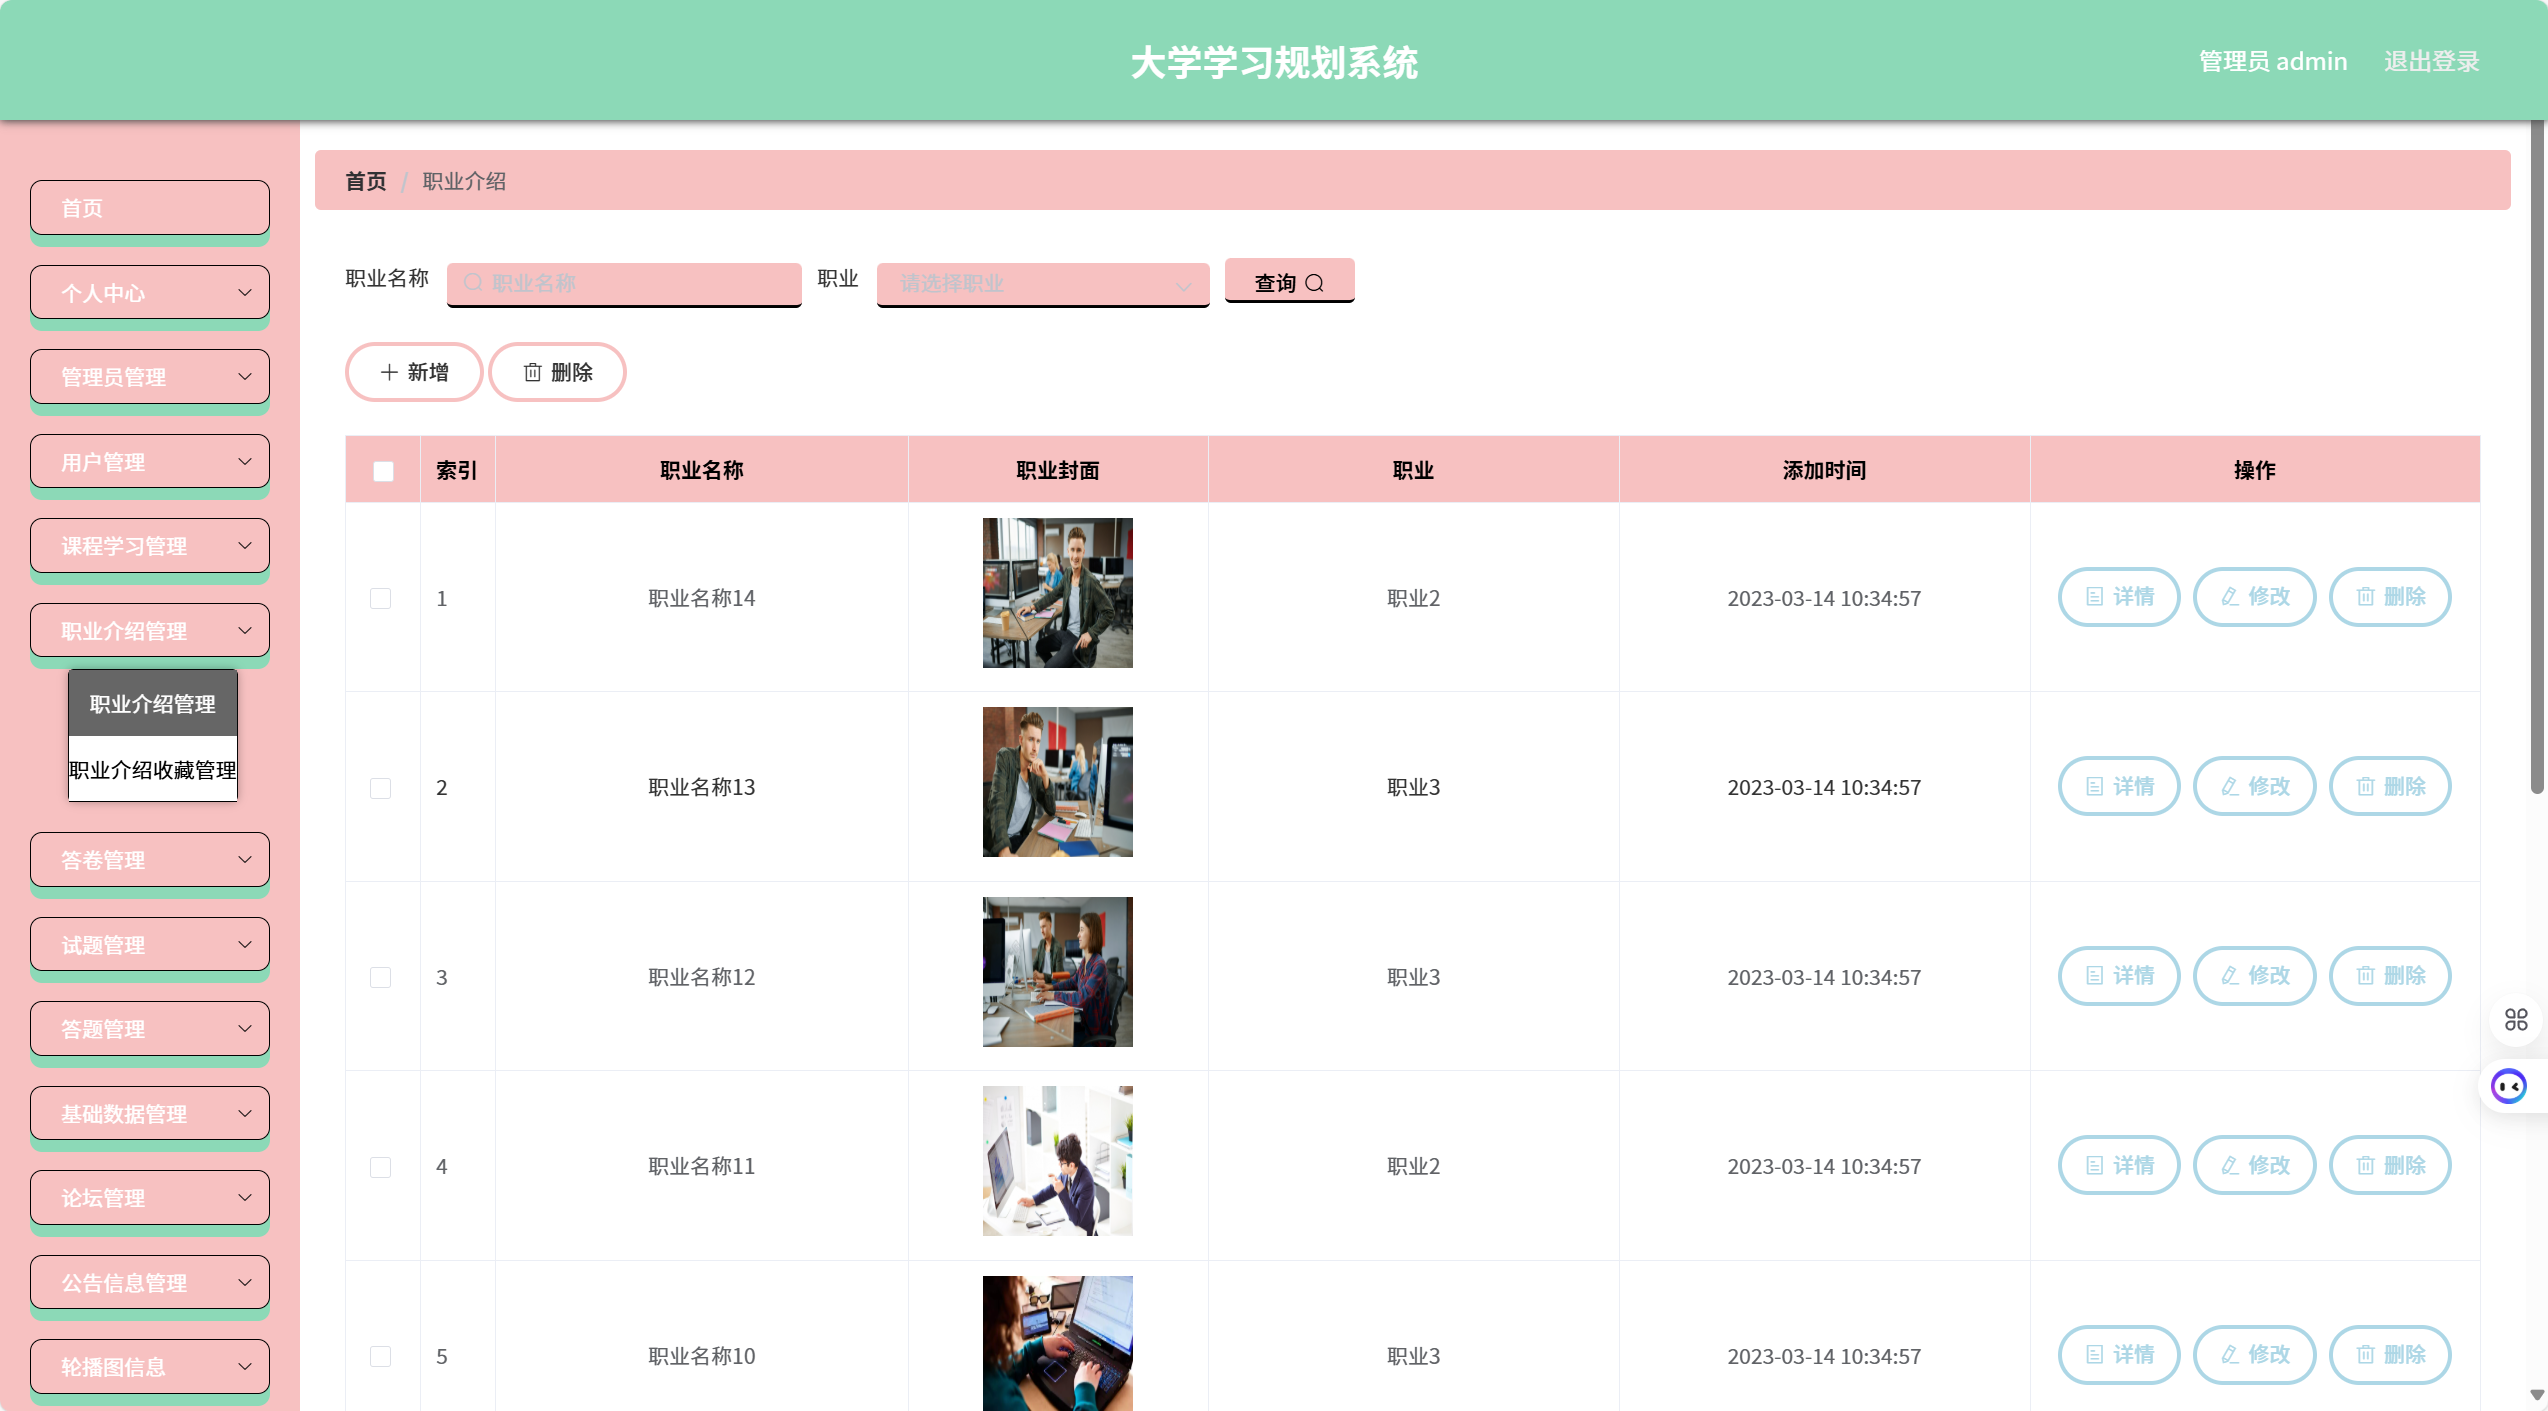This screenshot has height=1411, width=2548.
Task: Click 修改 pencil button for 职业名称13
Action: 2254,787
